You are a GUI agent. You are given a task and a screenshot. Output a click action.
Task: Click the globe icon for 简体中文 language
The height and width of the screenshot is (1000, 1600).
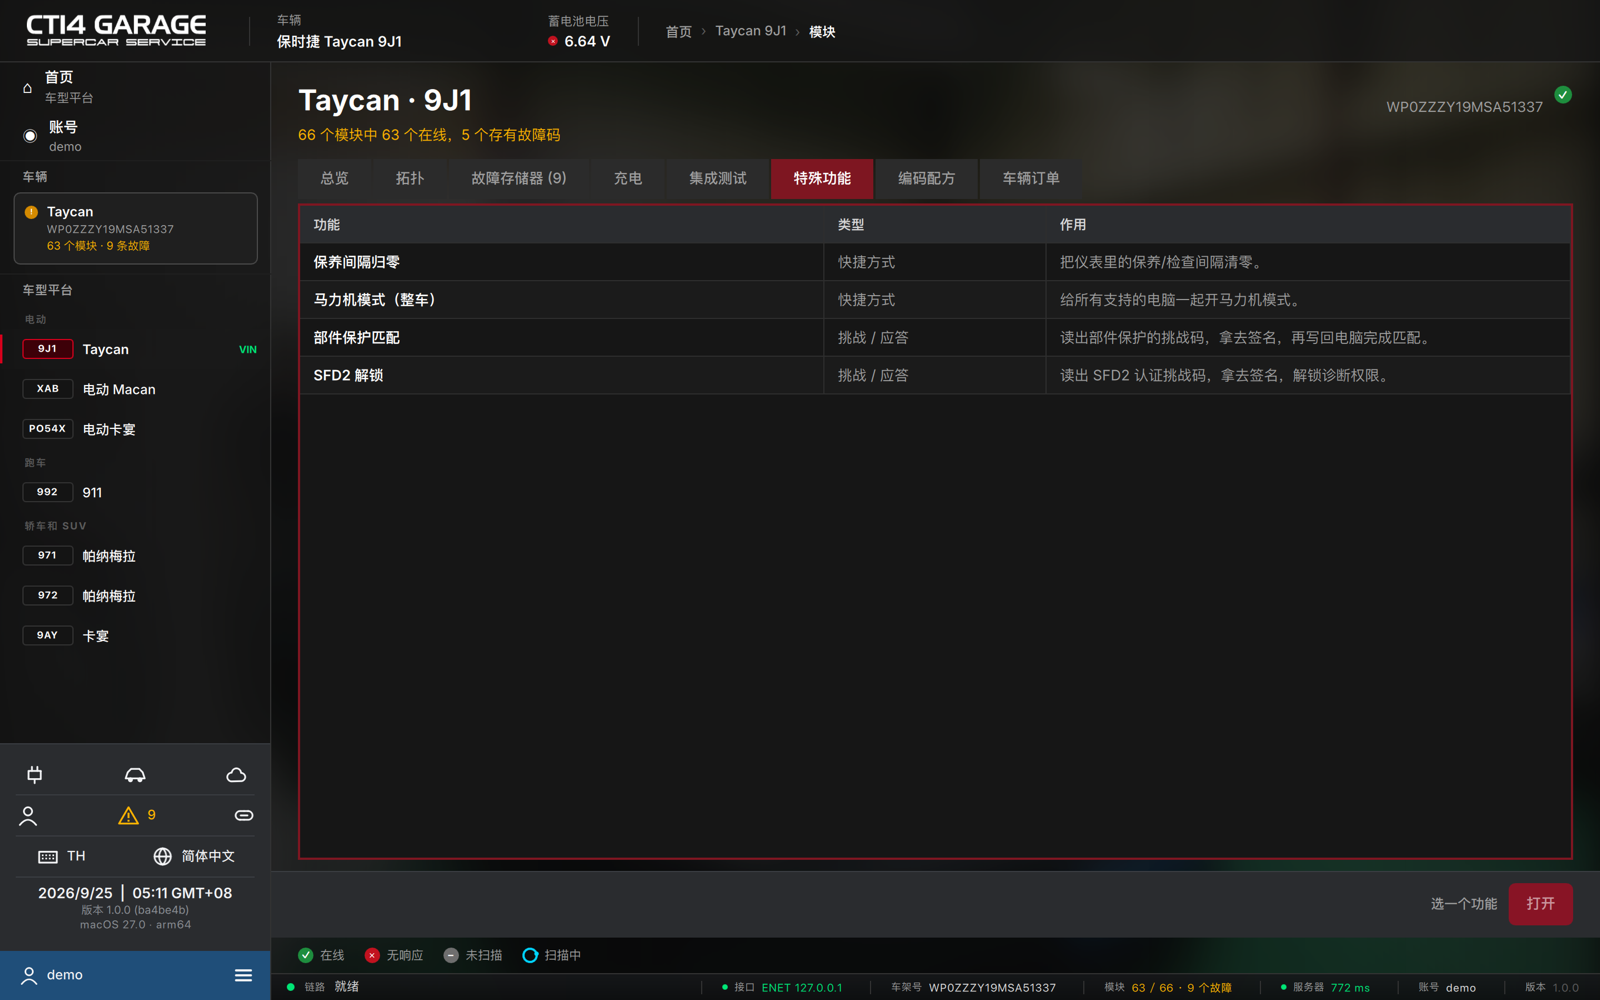point(162,857)
